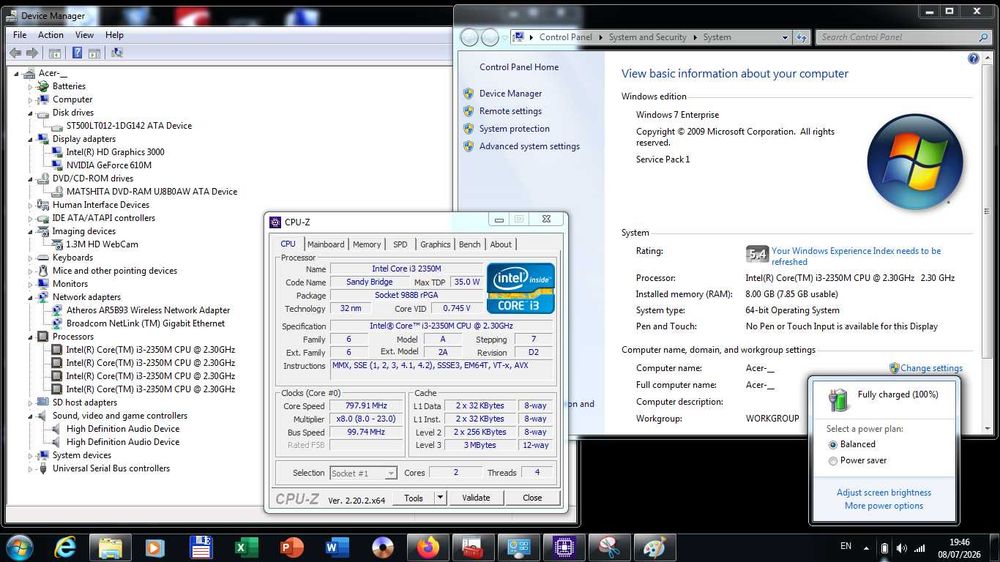This screenshot has width=1000, height=562.
Task: Open the CPU-Z Tools dropdown arrow
Action: [440, 498]
